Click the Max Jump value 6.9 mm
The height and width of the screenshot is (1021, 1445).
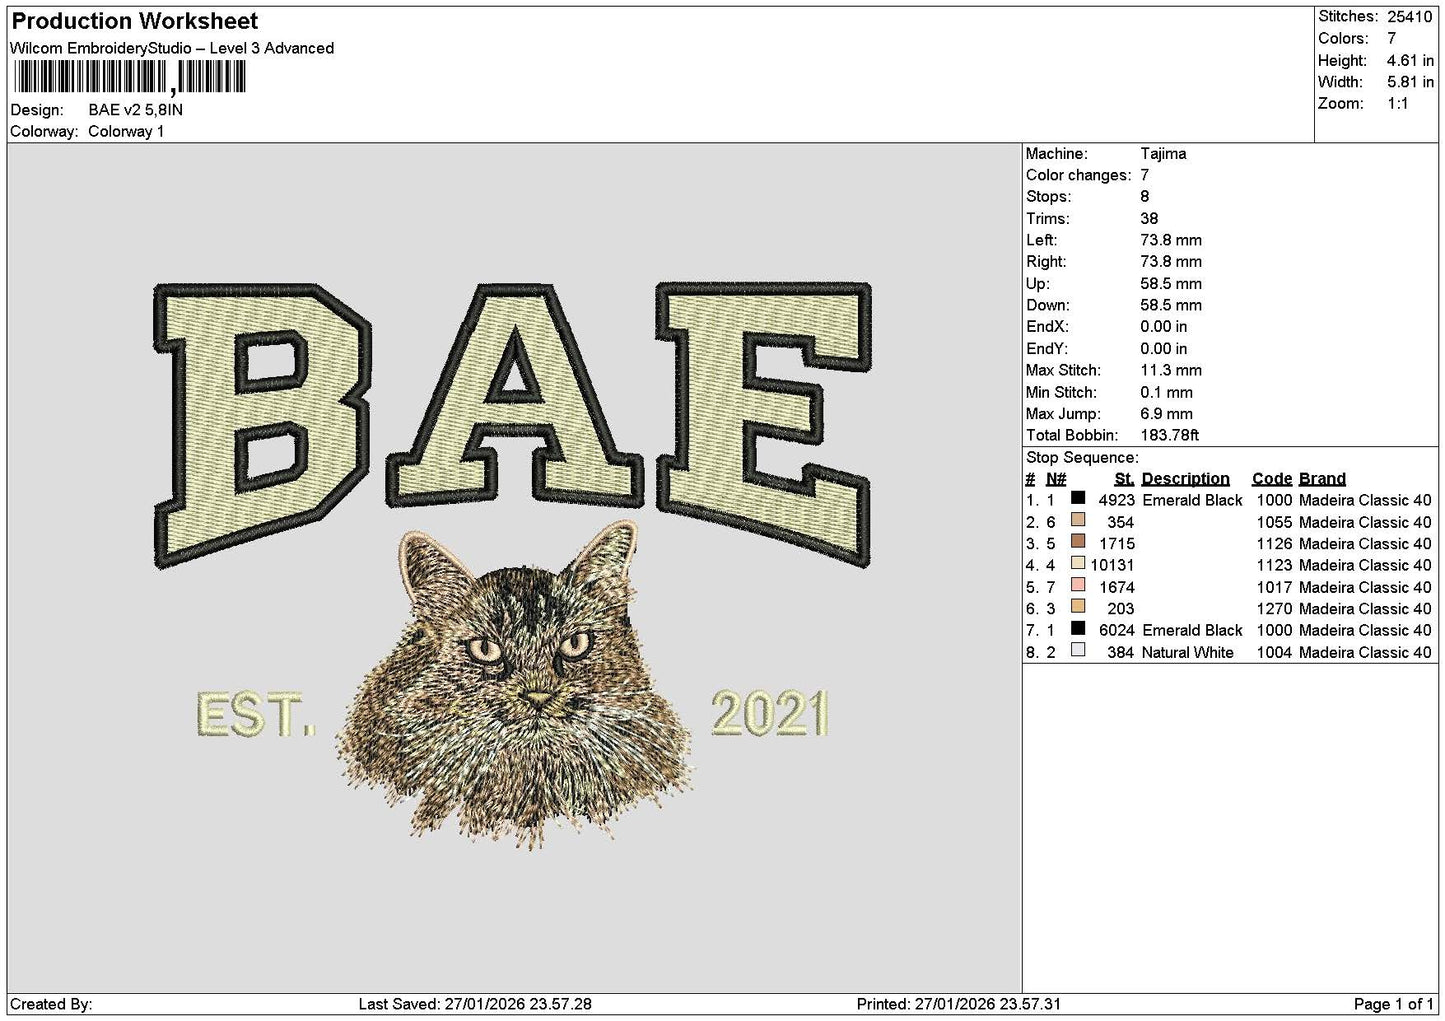point(1166,414)
